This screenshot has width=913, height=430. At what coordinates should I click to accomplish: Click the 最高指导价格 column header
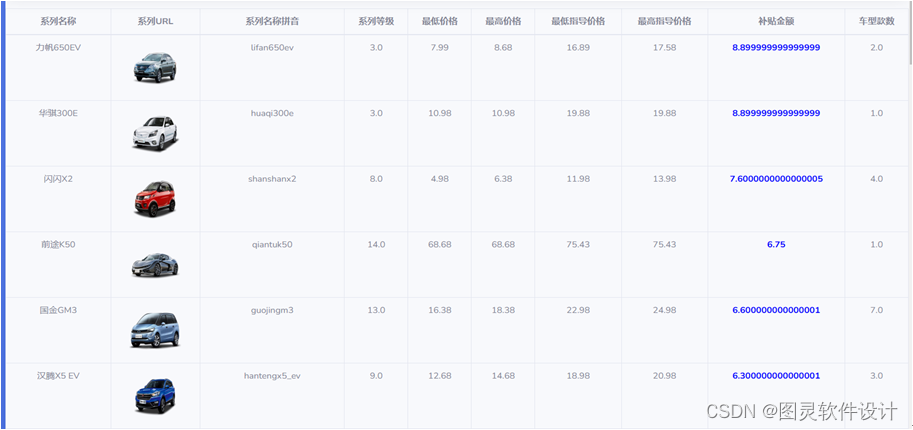(664, 22)
